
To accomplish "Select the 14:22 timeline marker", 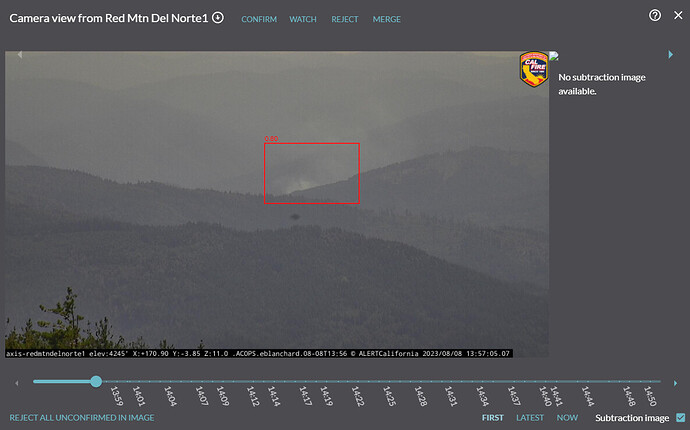I will tap(357, 396).
